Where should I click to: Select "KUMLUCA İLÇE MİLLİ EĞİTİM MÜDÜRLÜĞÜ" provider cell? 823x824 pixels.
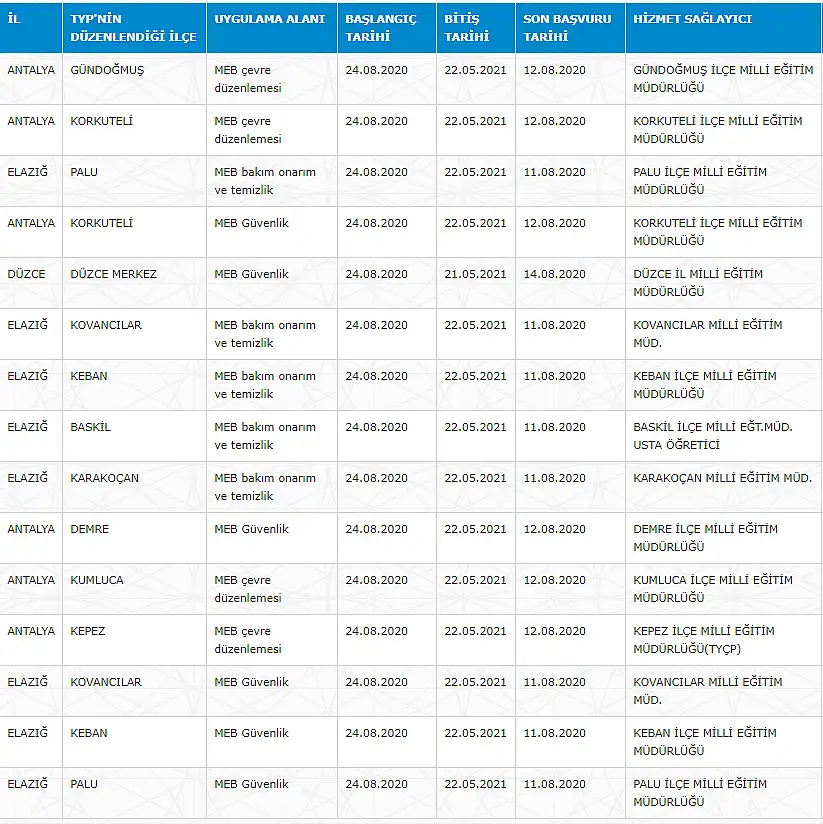723,589
